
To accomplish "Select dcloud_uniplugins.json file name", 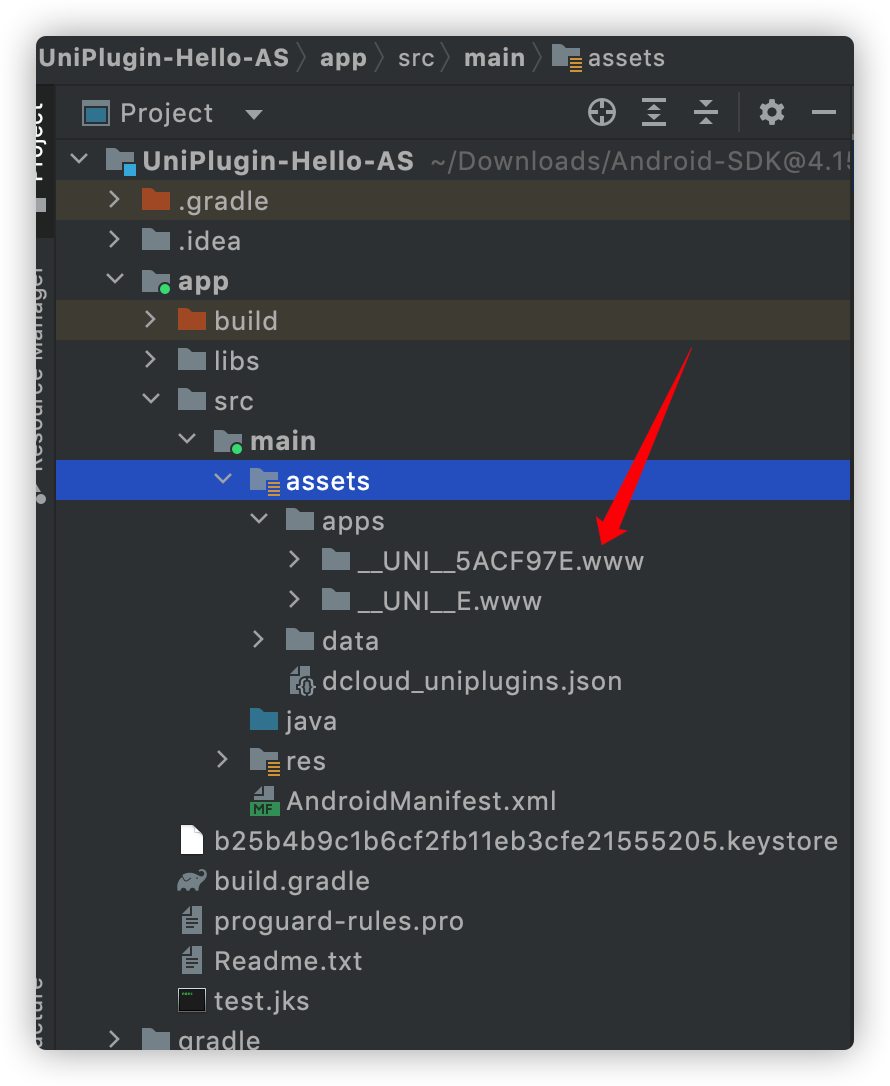I will 472,681.
